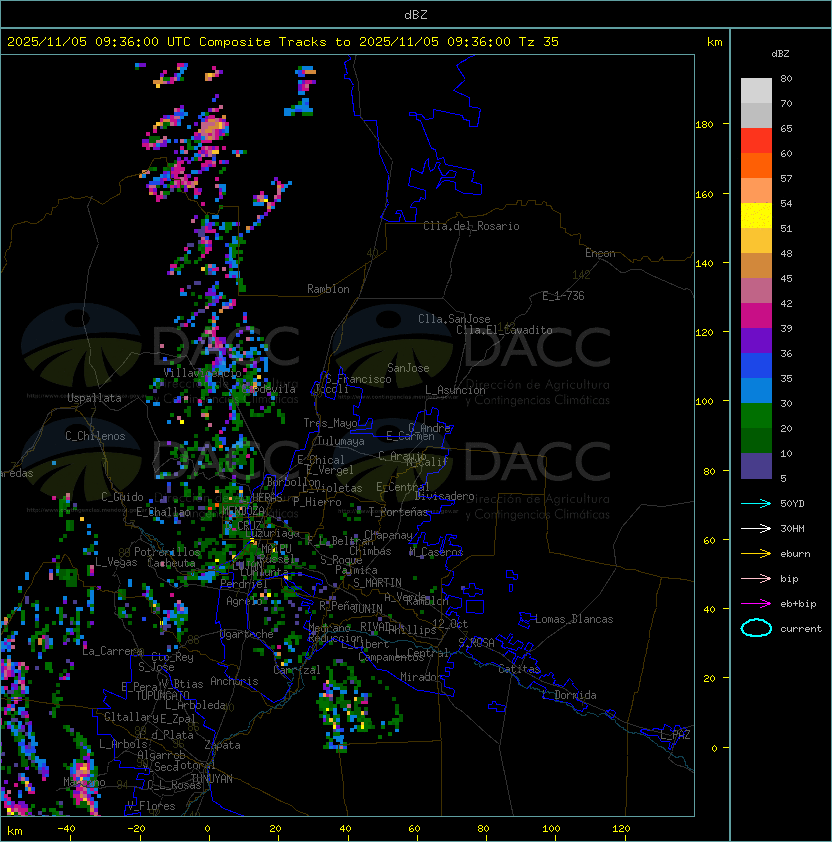
Task: Click the Uspallata place label on map
Action: [94, 398]
